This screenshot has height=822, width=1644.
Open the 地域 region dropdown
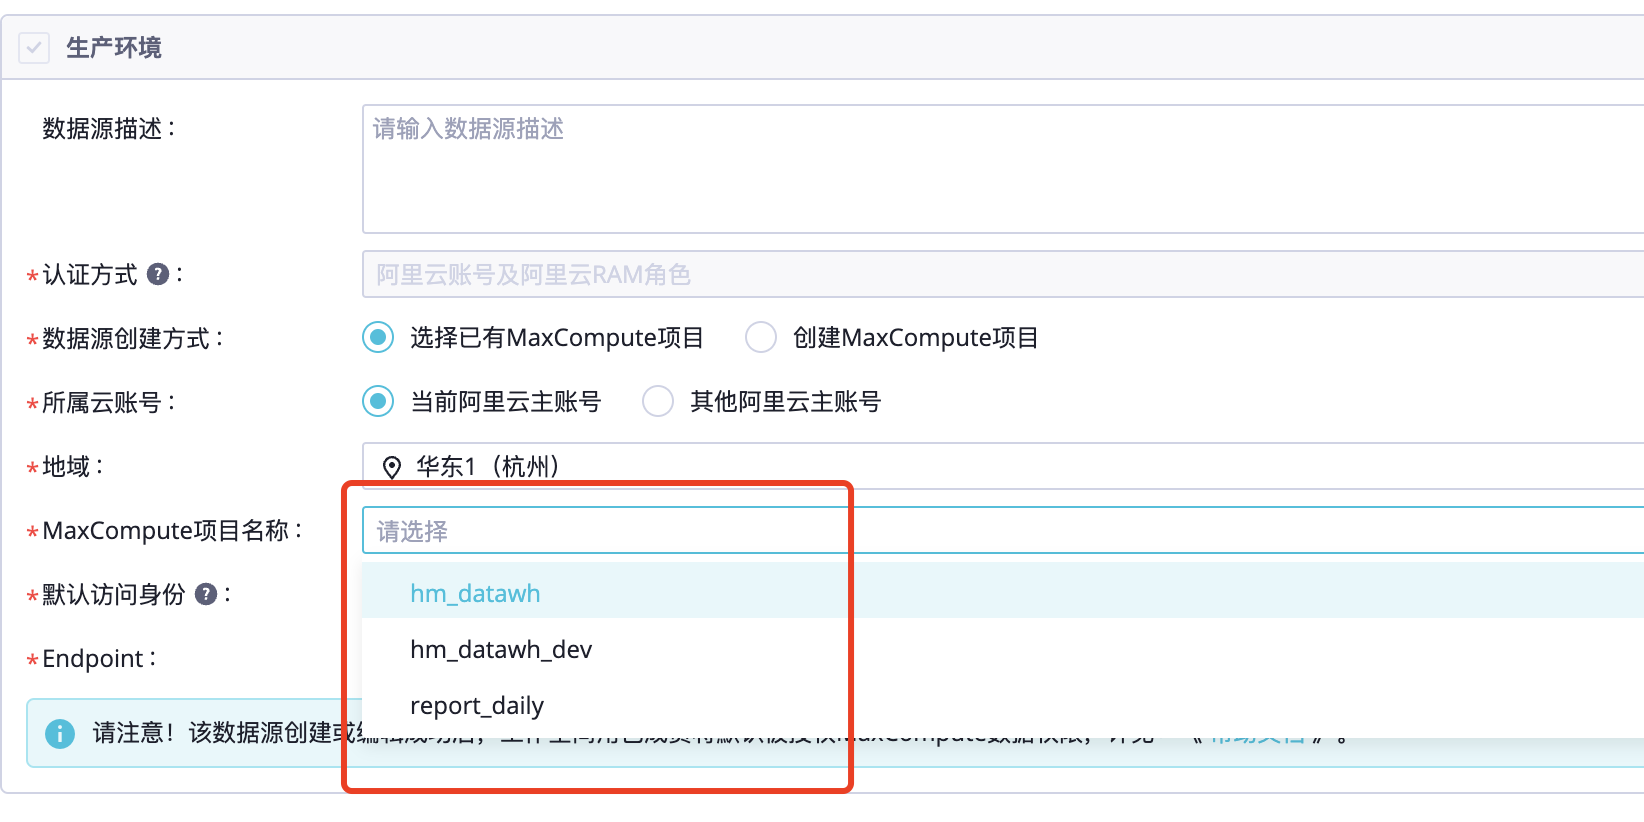click(1003, 466)
